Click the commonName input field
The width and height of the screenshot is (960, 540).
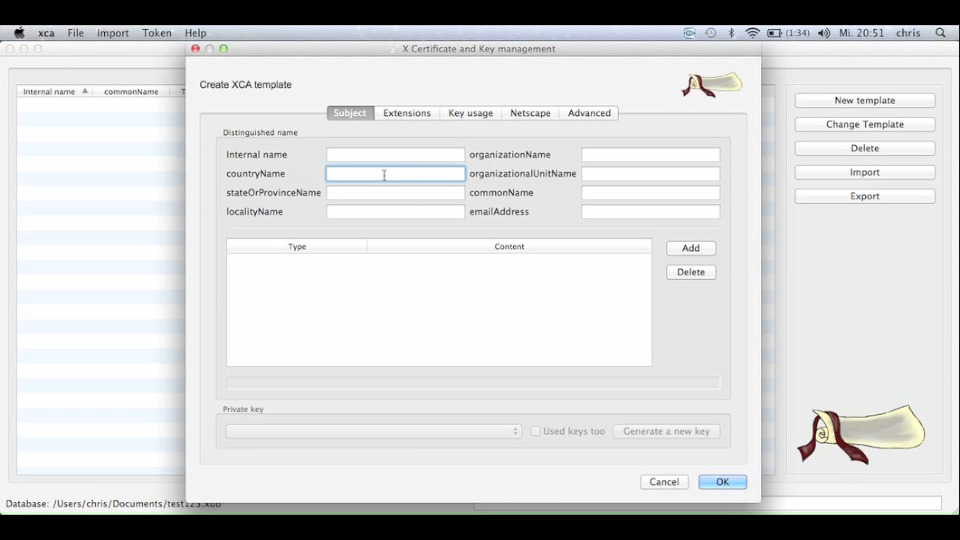click(x=650, y=192)
